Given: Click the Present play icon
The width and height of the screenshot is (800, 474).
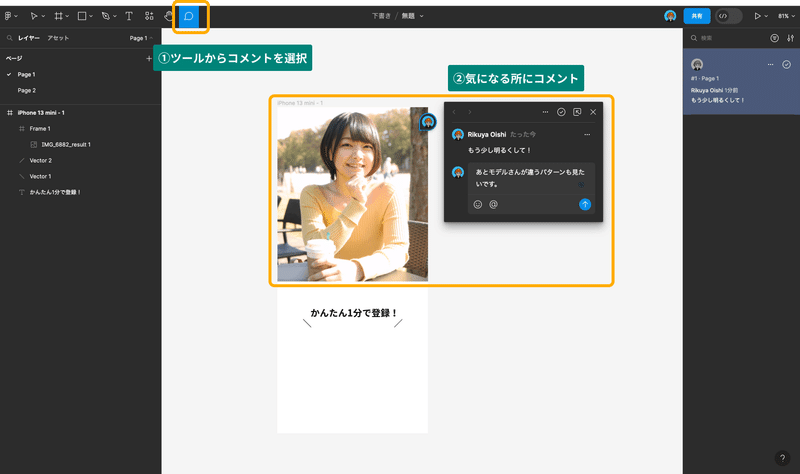Looking at the screenshot, I should coord(757,16).
